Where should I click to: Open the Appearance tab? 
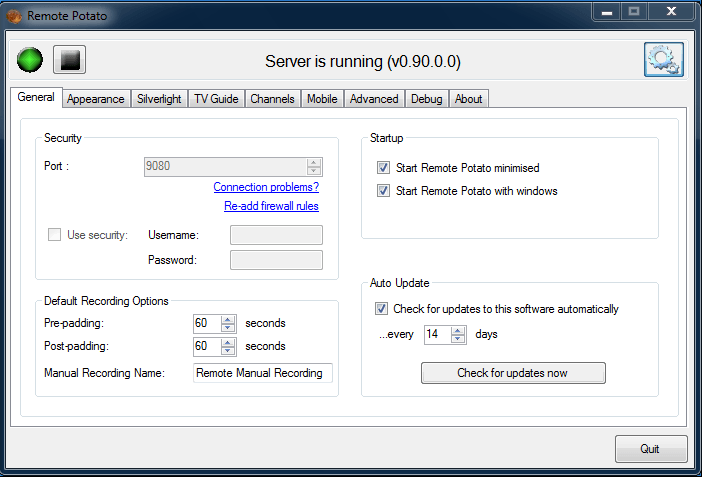click(x=96, y=99)
